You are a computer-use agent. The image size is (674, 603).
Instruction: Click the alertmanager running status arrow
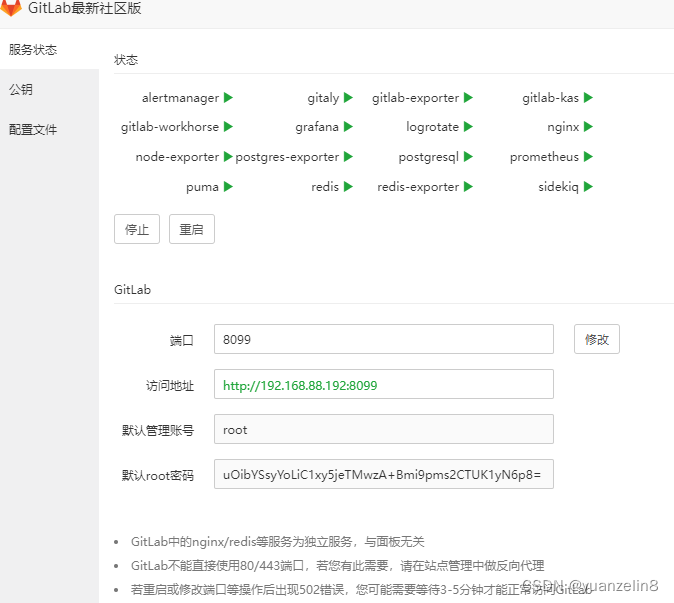(x=228, y=98)
